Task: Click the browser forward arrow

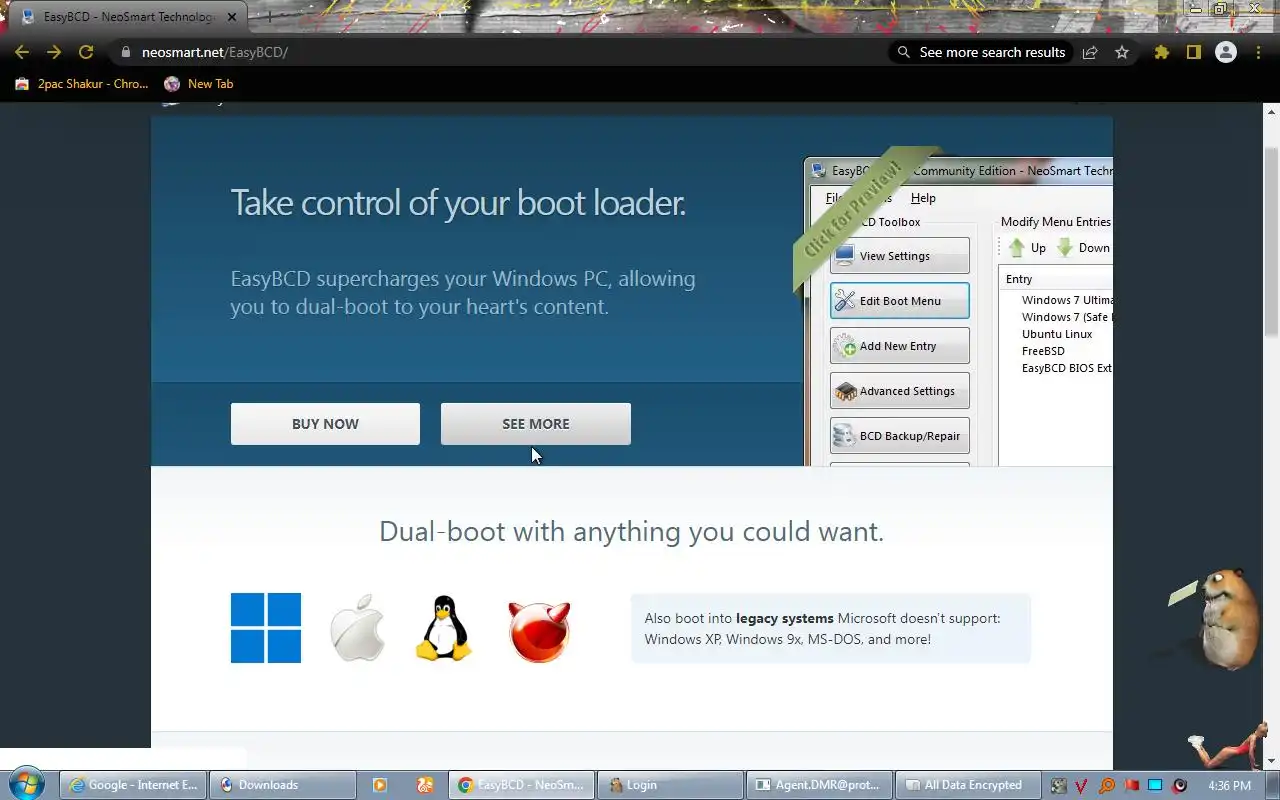Action: tap(54, 52)
